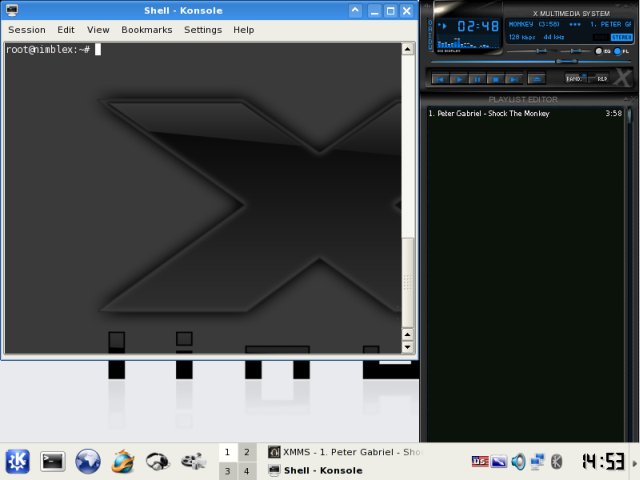
Task: Click the 14:53 panel clock
Action: coord(603,462)
